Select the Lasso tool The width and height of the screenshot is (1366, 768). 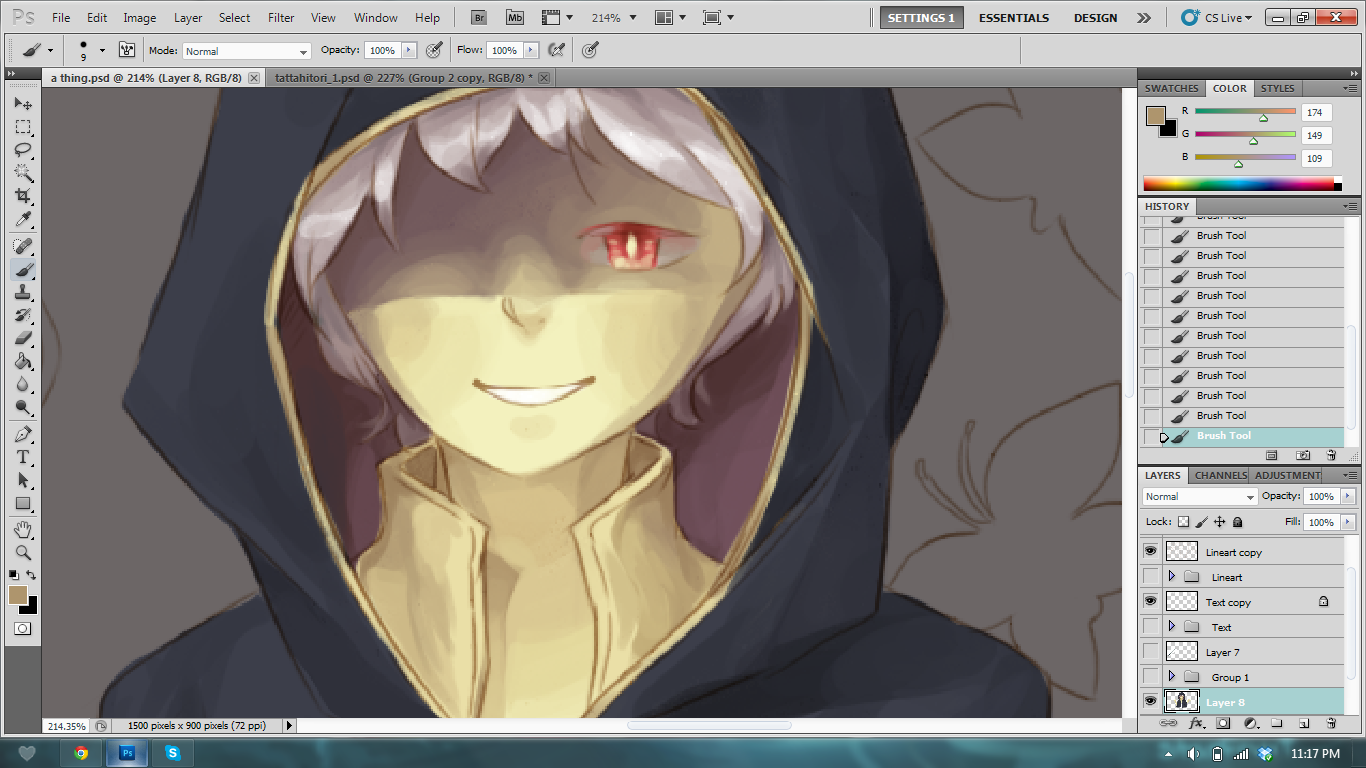tap(23, 150)
